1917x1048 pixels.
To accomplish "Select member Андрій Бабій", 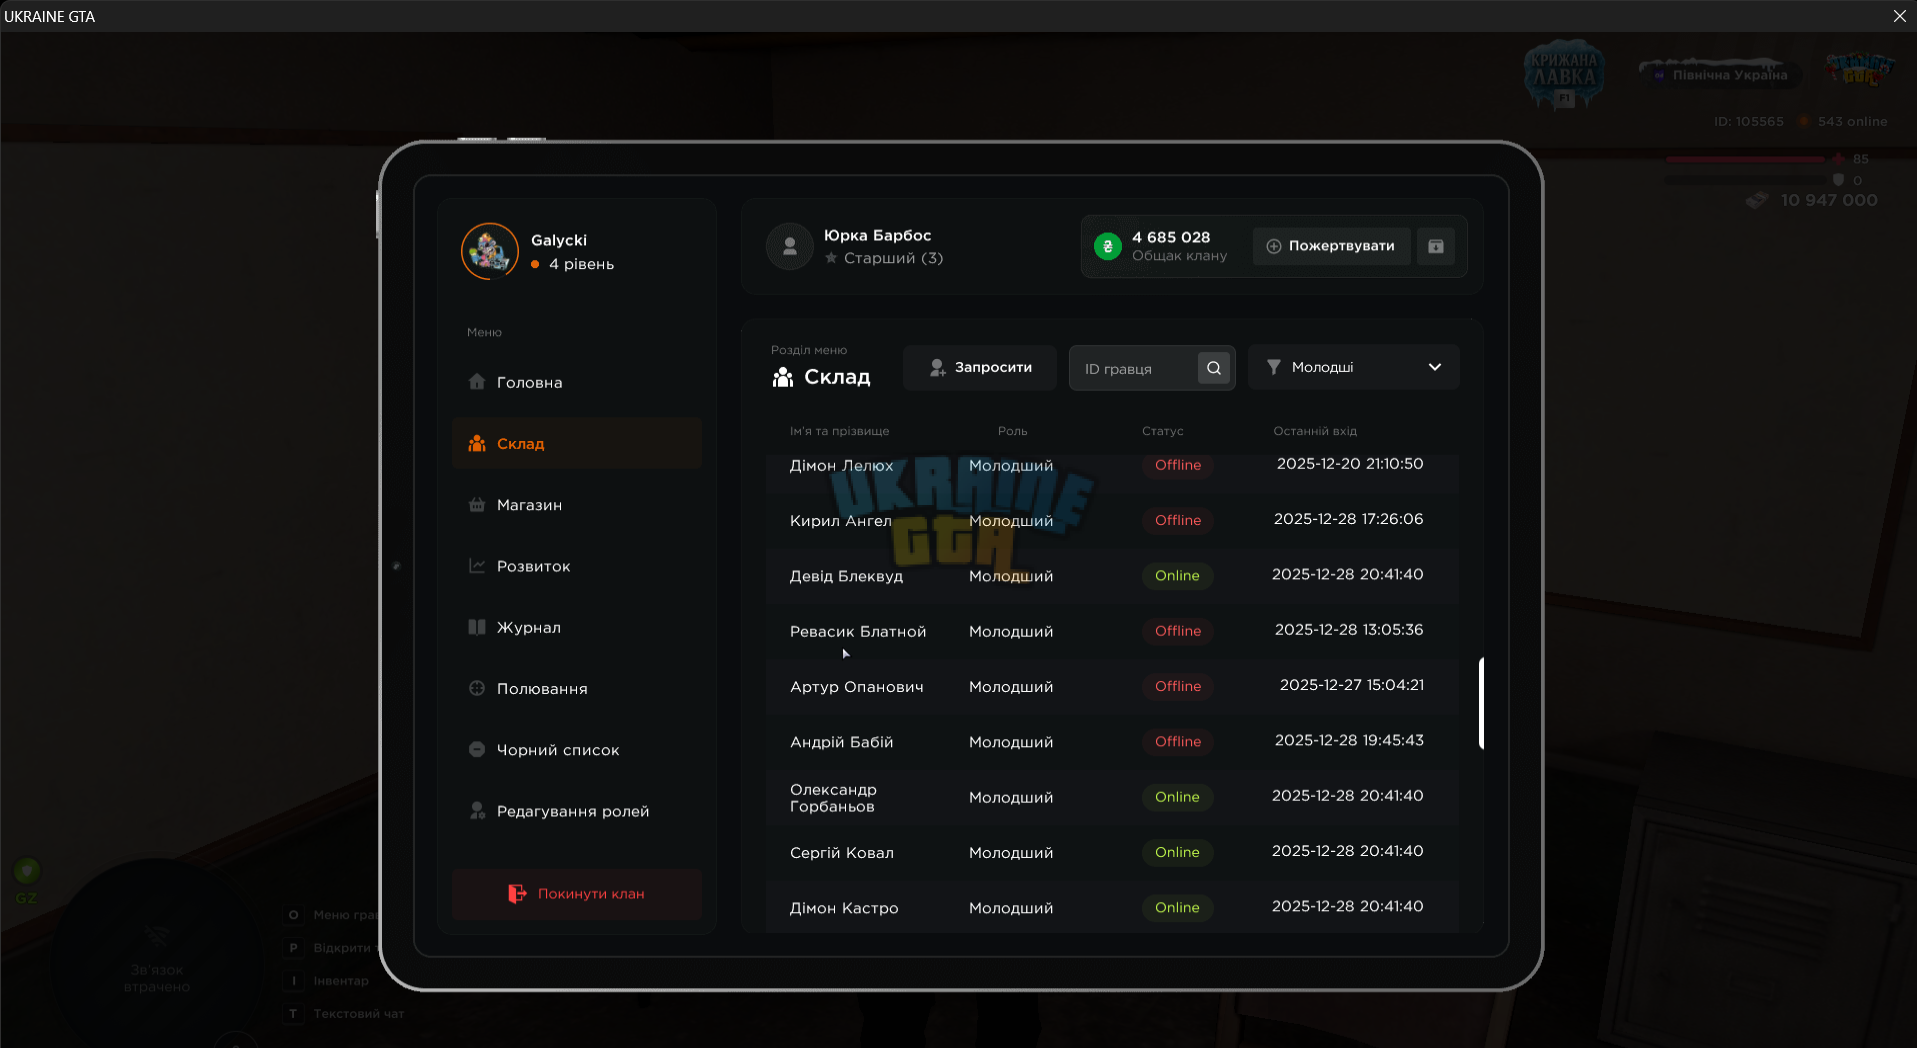I will point(1112,741).
